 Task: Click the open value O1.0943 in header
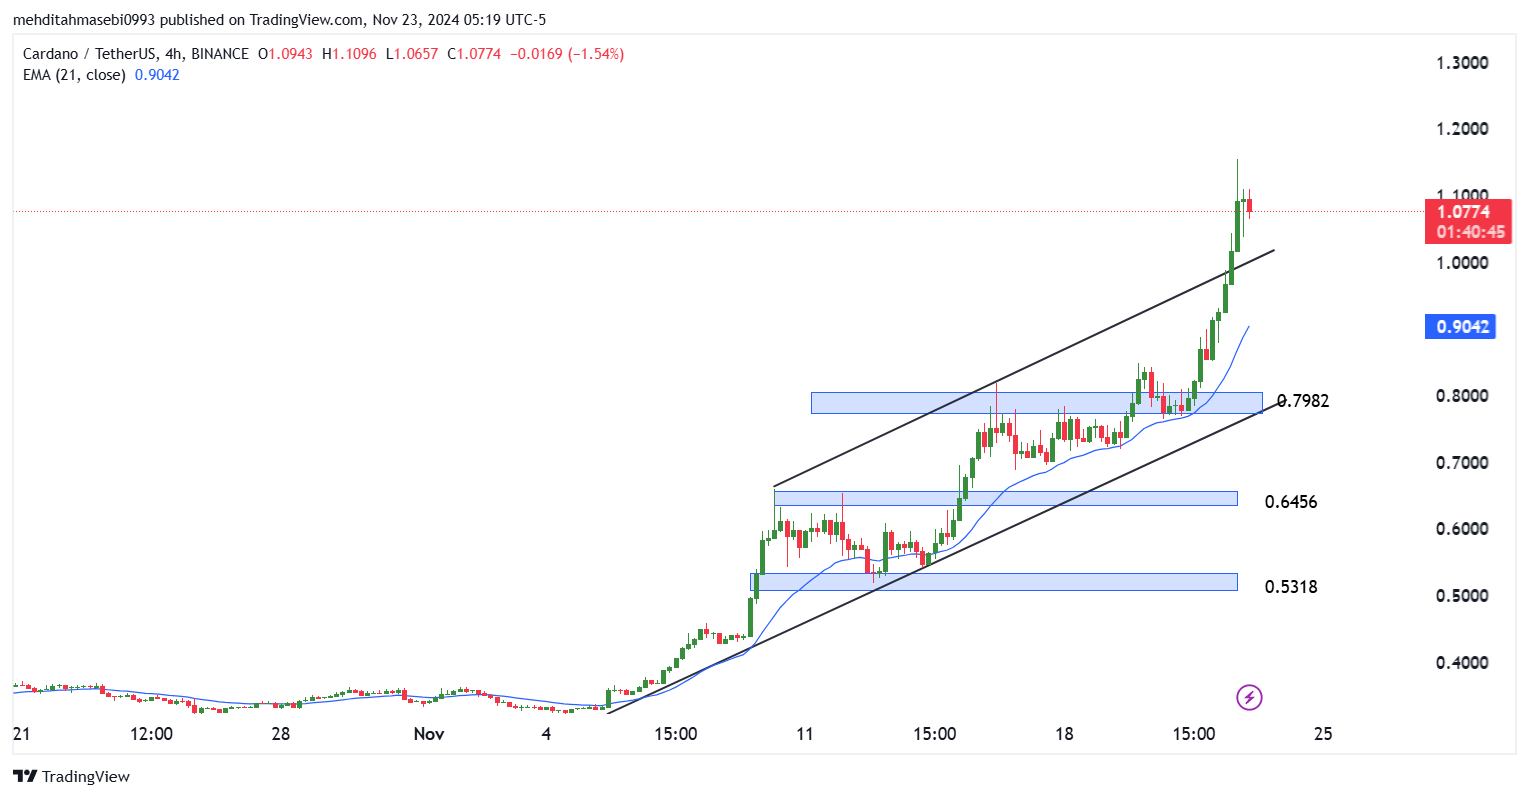coord(286,54)
